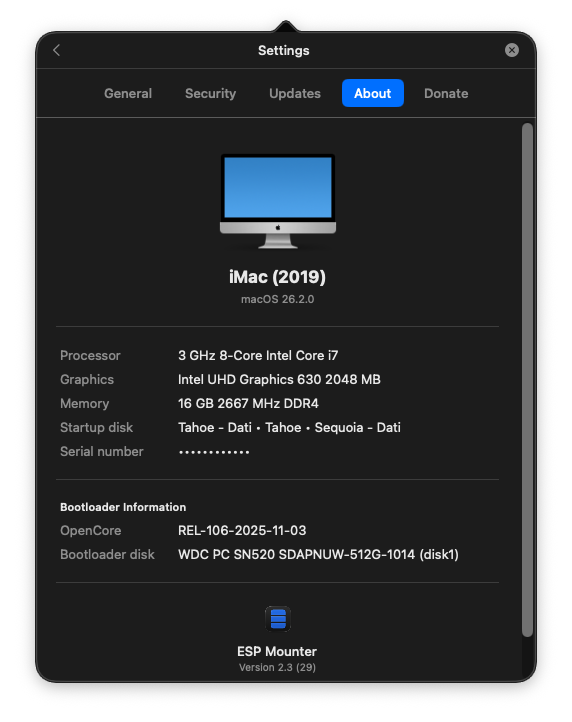Reveal the hidden serial number dots

[x=214, y=452]
